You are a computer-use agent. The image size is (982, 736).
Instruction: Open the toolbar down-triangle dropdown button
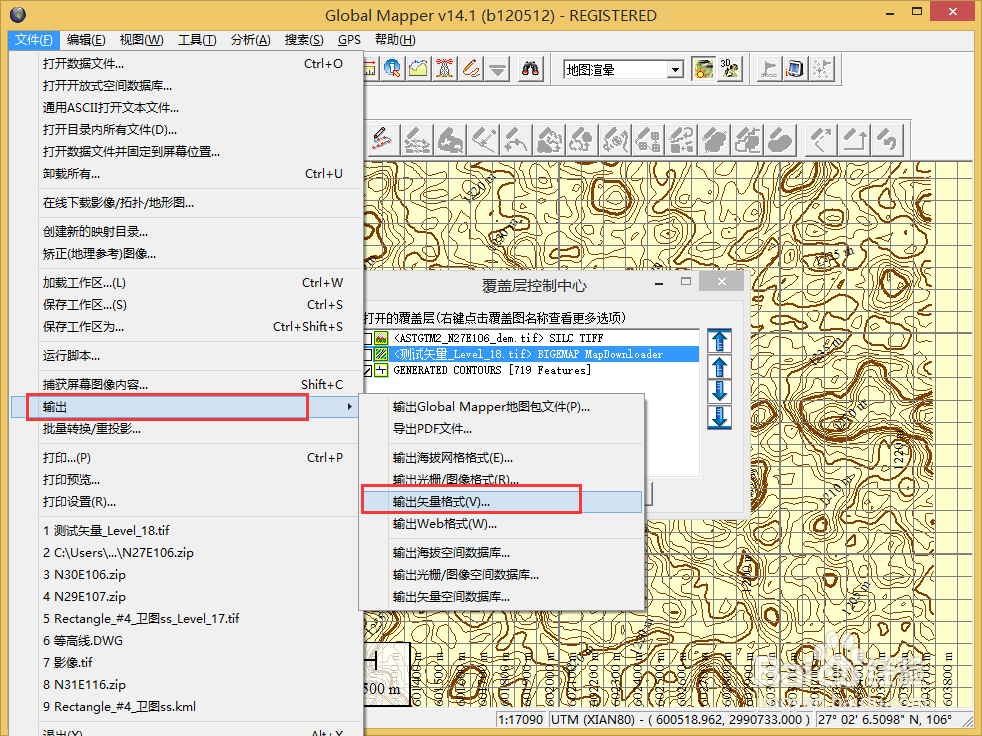coord(498,68)
